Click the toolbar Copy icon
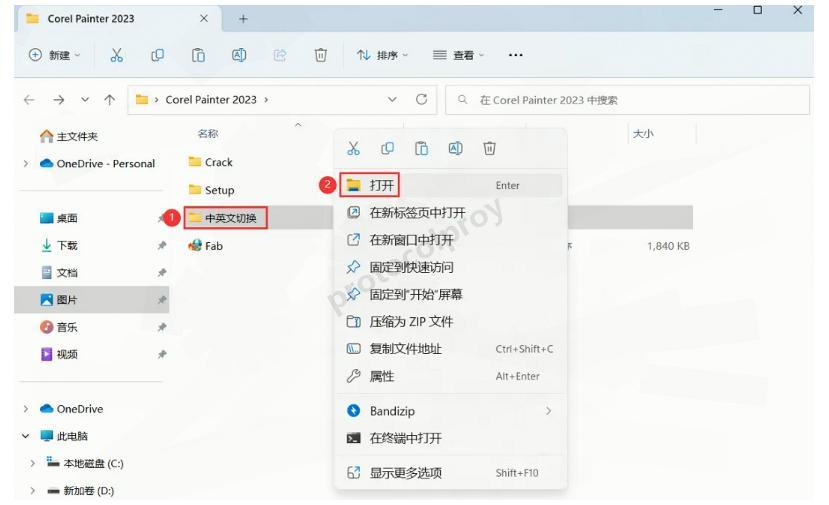 pyautogui.click(x=157, y=55)
